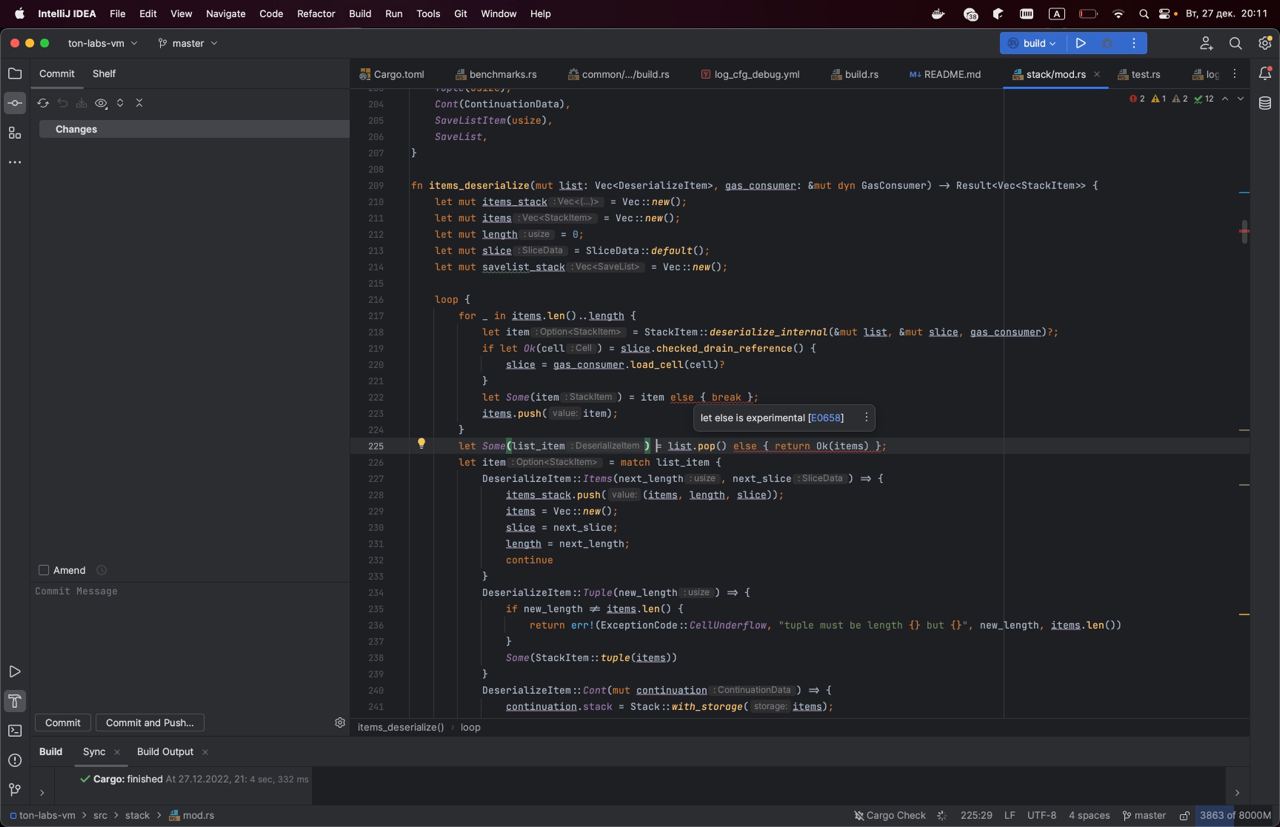Open the Notifications bell icon
Viewport: 1280px width, 827px height.
pos(1265,73)
